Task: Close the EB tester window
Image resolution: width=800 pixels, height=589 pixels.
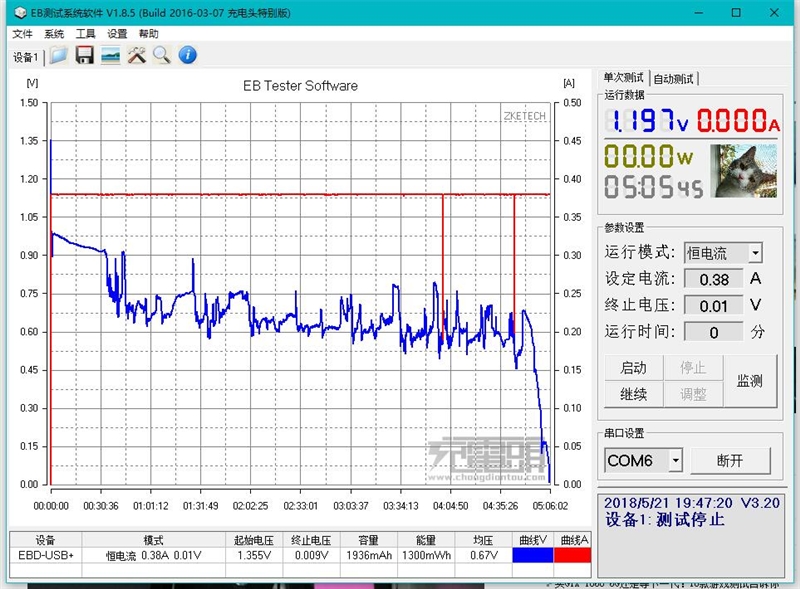Action: tap(774, 13)
